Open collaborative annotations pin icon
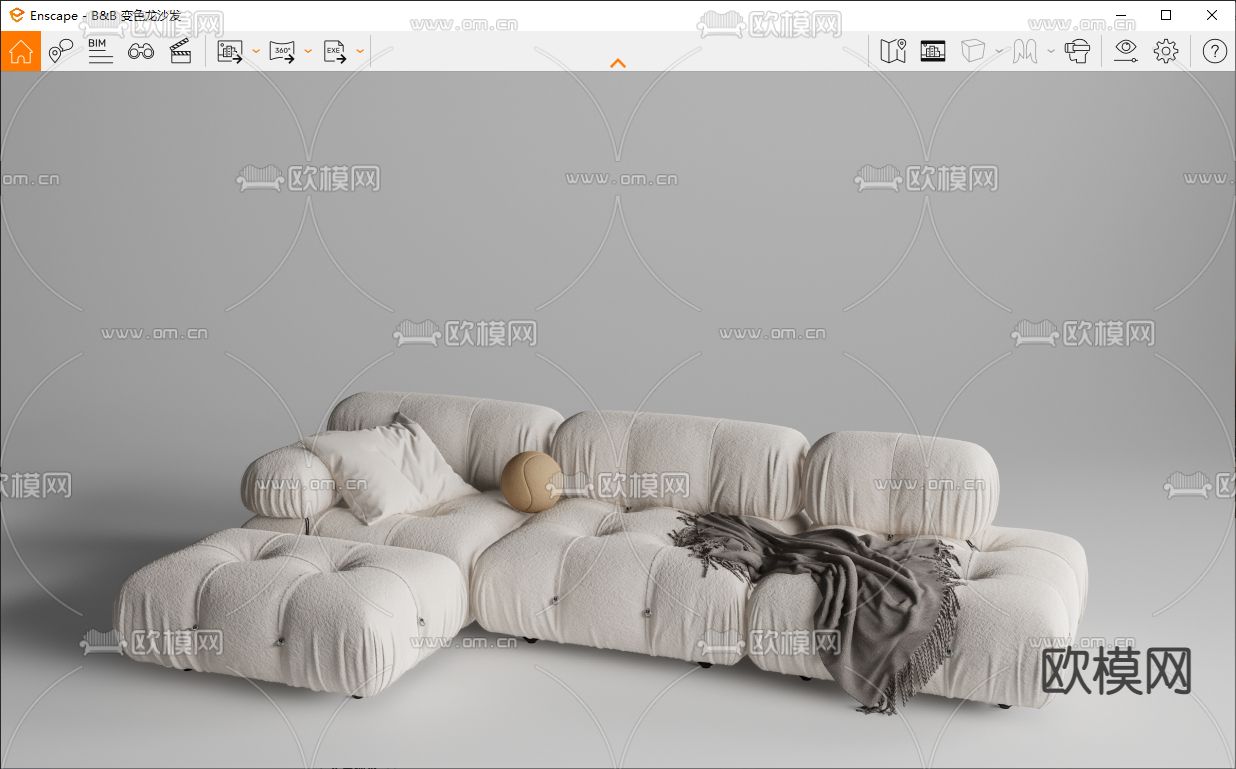The width and height of the screenshot is (1236, 769). pyautogui.click(x=61, y=51)
